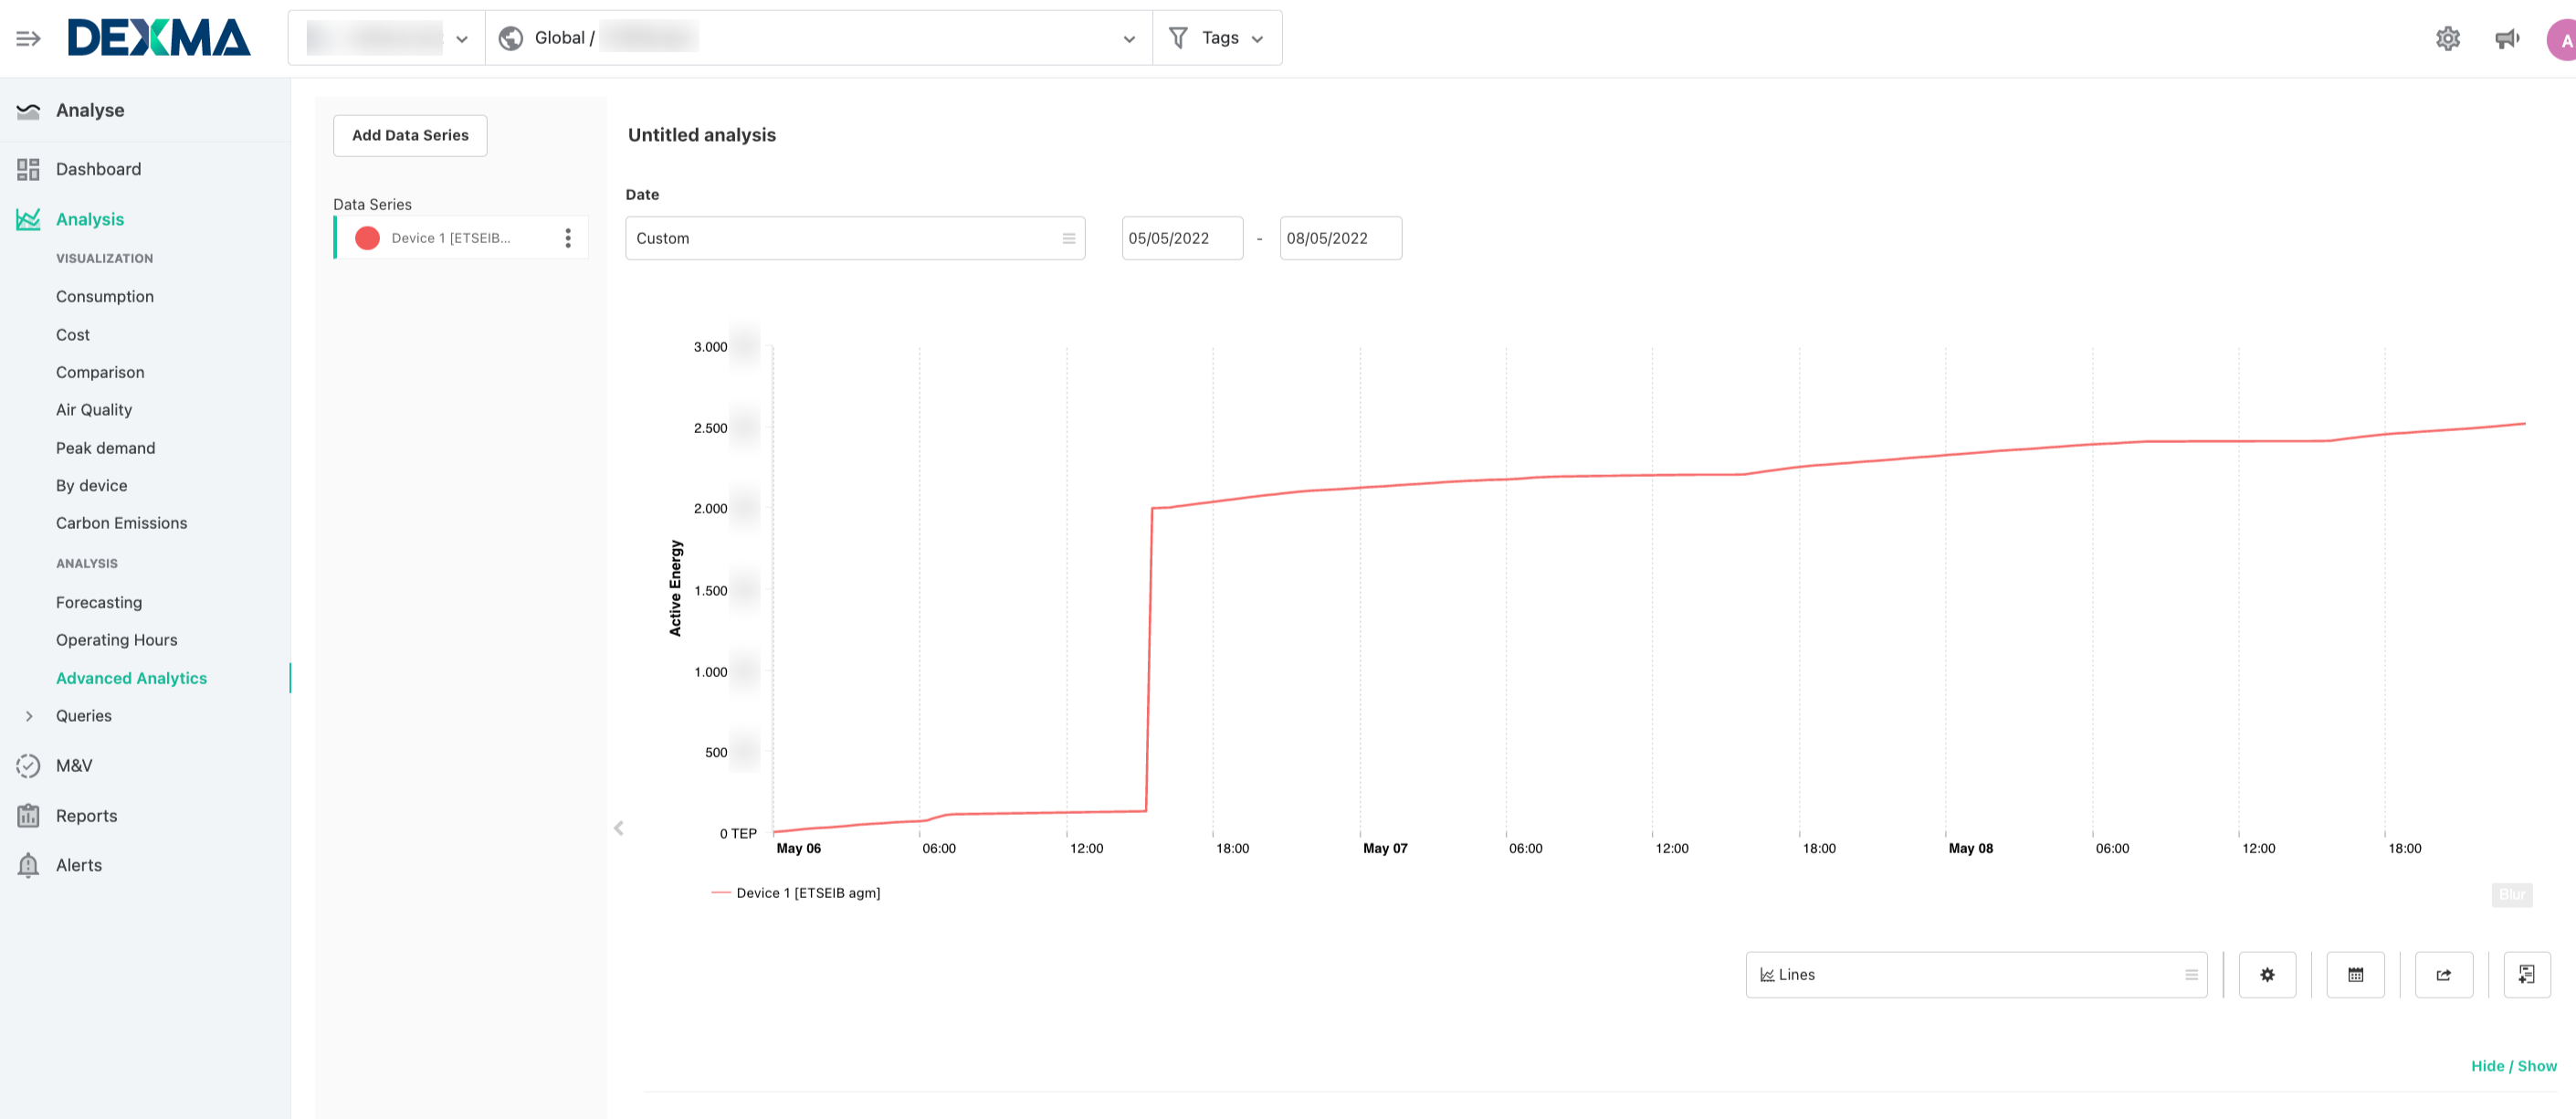Collapse data series panel with left chevron

(x=619, y=828)
